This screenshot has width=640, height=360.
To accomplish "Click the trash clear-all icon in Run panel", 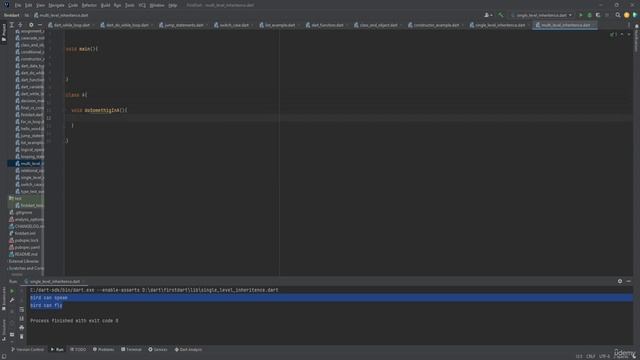I will point(22,336).
